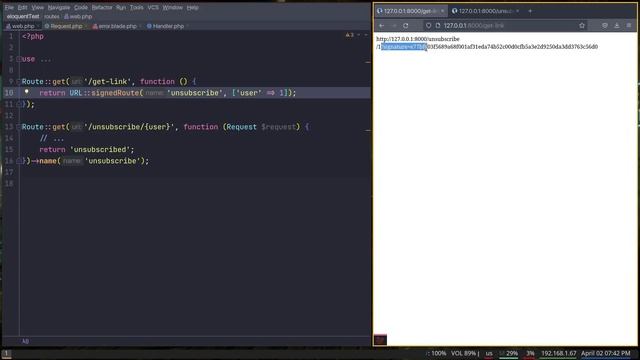Viewport: 640px width, 360px height.
Task: Click the warnings indicator in editor corner
Action: click(x=350, y=35)
